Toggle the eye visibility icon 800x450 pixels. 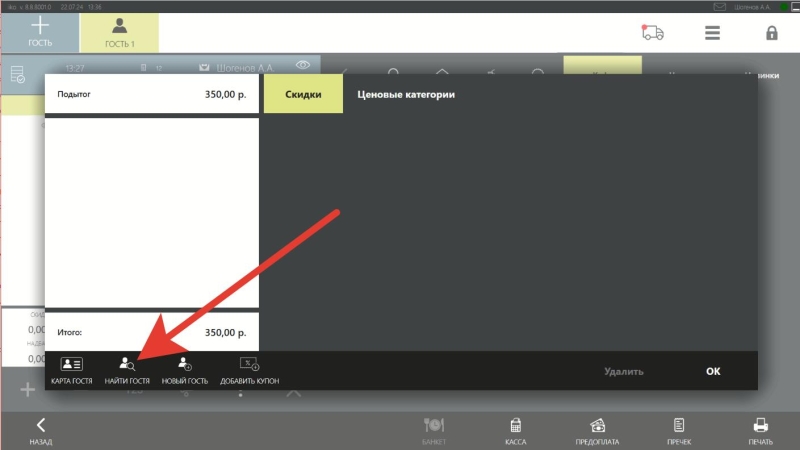coord(303,65)
